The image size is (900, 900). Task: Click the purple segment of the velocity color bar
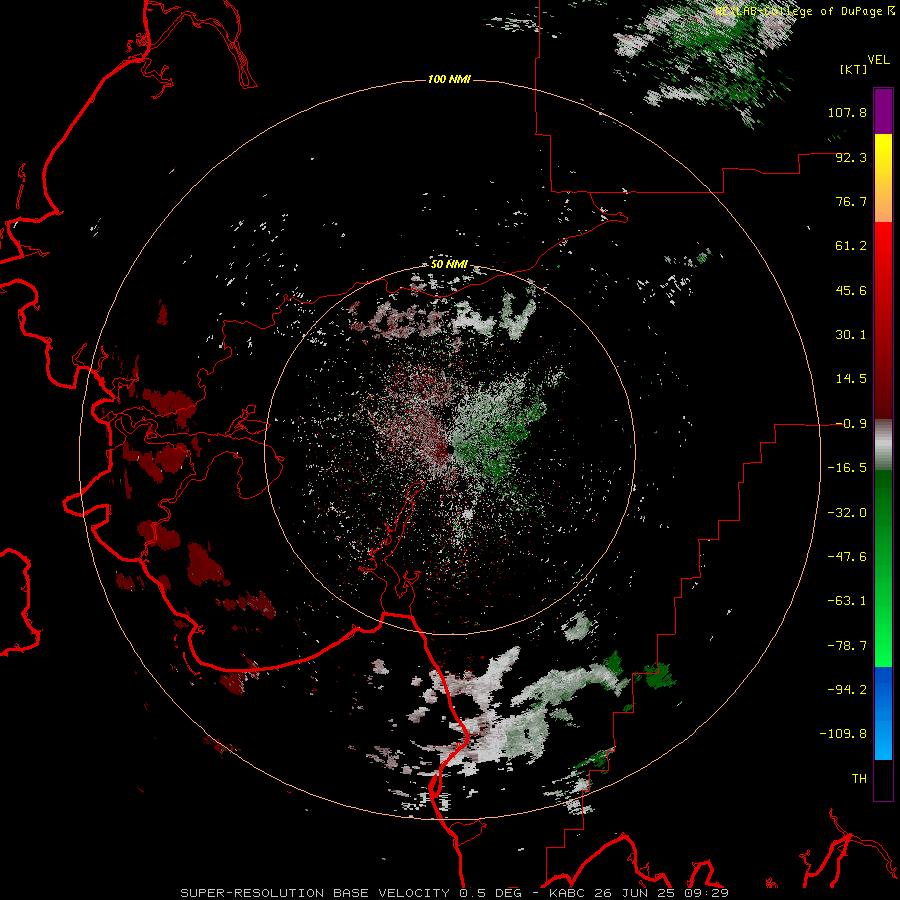[883, 111]
